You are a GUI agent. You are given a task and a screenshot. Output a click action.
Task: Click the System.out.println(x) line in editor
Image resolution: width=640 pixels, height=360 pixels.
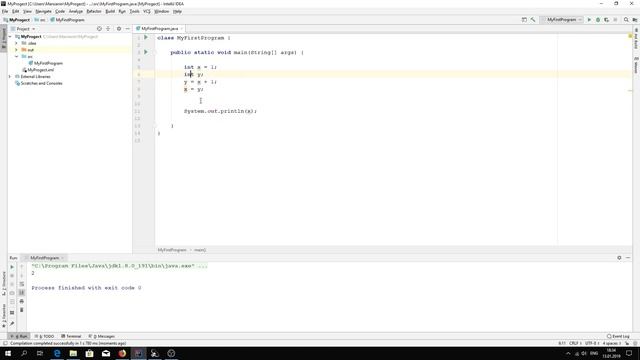tap(220, 111)
